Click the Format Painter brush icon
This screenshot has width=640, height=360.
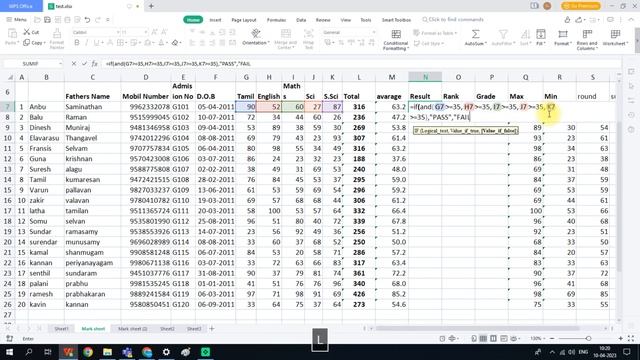coord(57,33)
